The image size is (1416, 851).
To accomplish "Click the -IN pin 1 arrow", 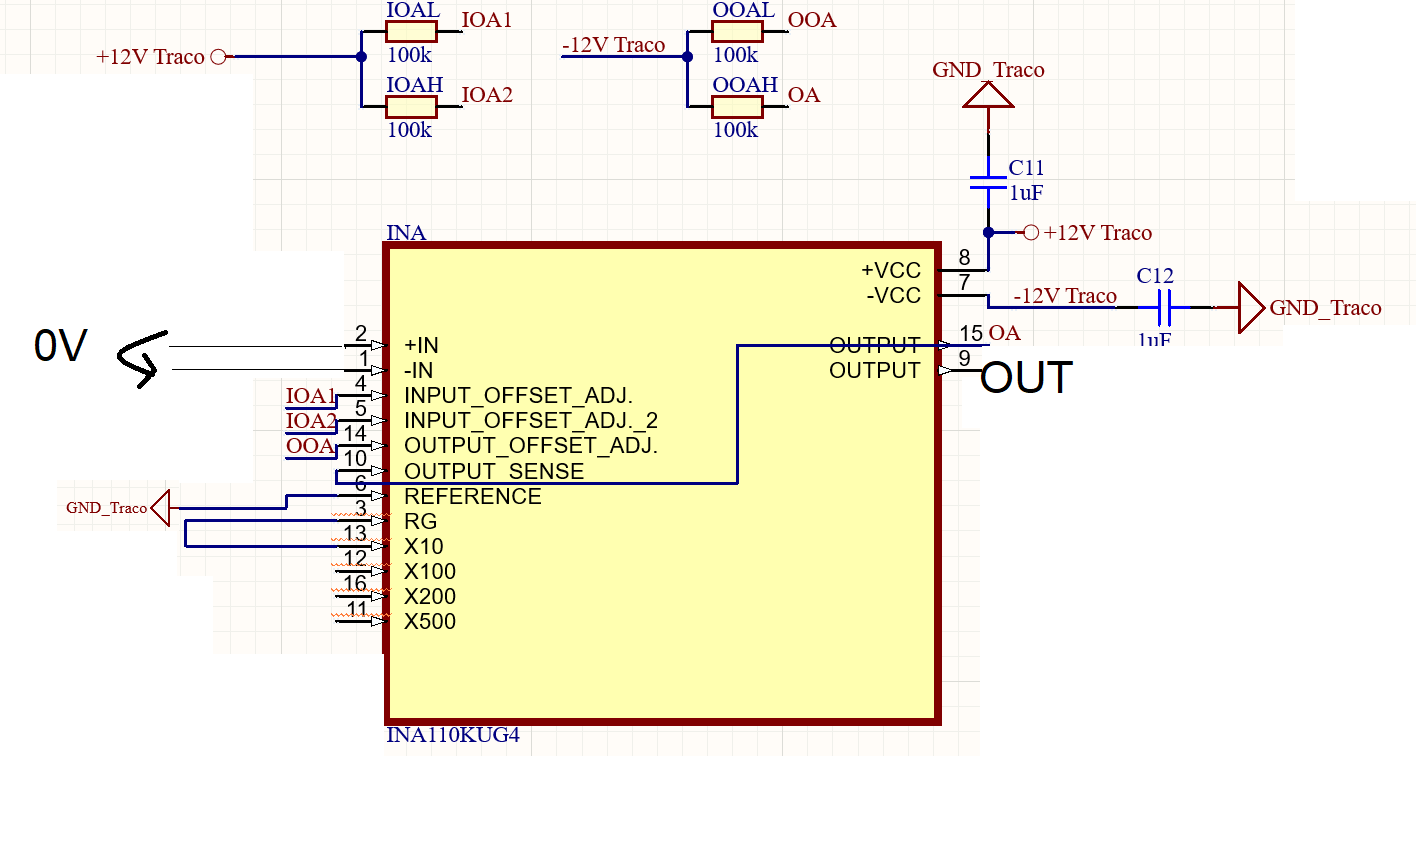I will point(376,370).
